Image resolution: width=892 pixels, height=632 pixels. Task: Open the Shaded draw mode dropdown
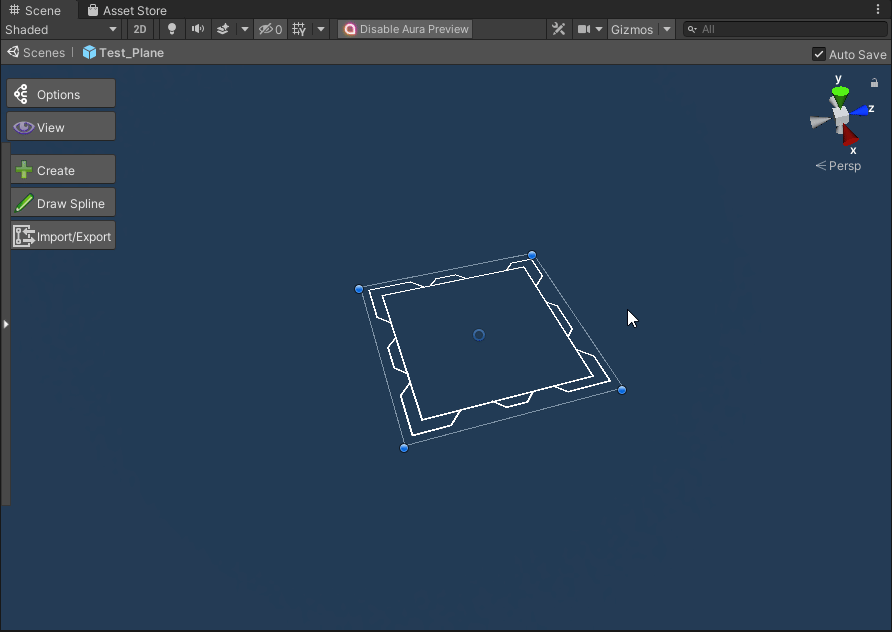pos(61,30)
